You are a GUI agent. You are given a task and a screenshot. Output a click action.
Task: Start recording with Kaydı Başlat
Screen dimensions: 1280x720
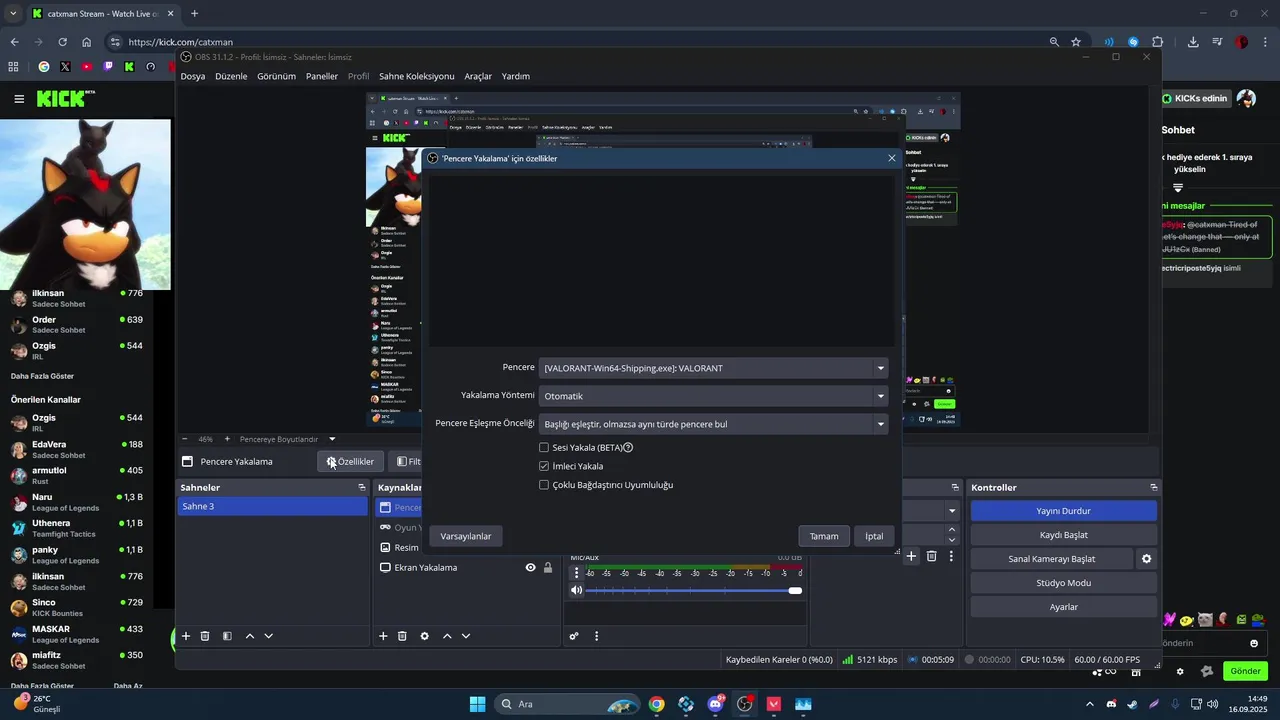coord(1063,535)
